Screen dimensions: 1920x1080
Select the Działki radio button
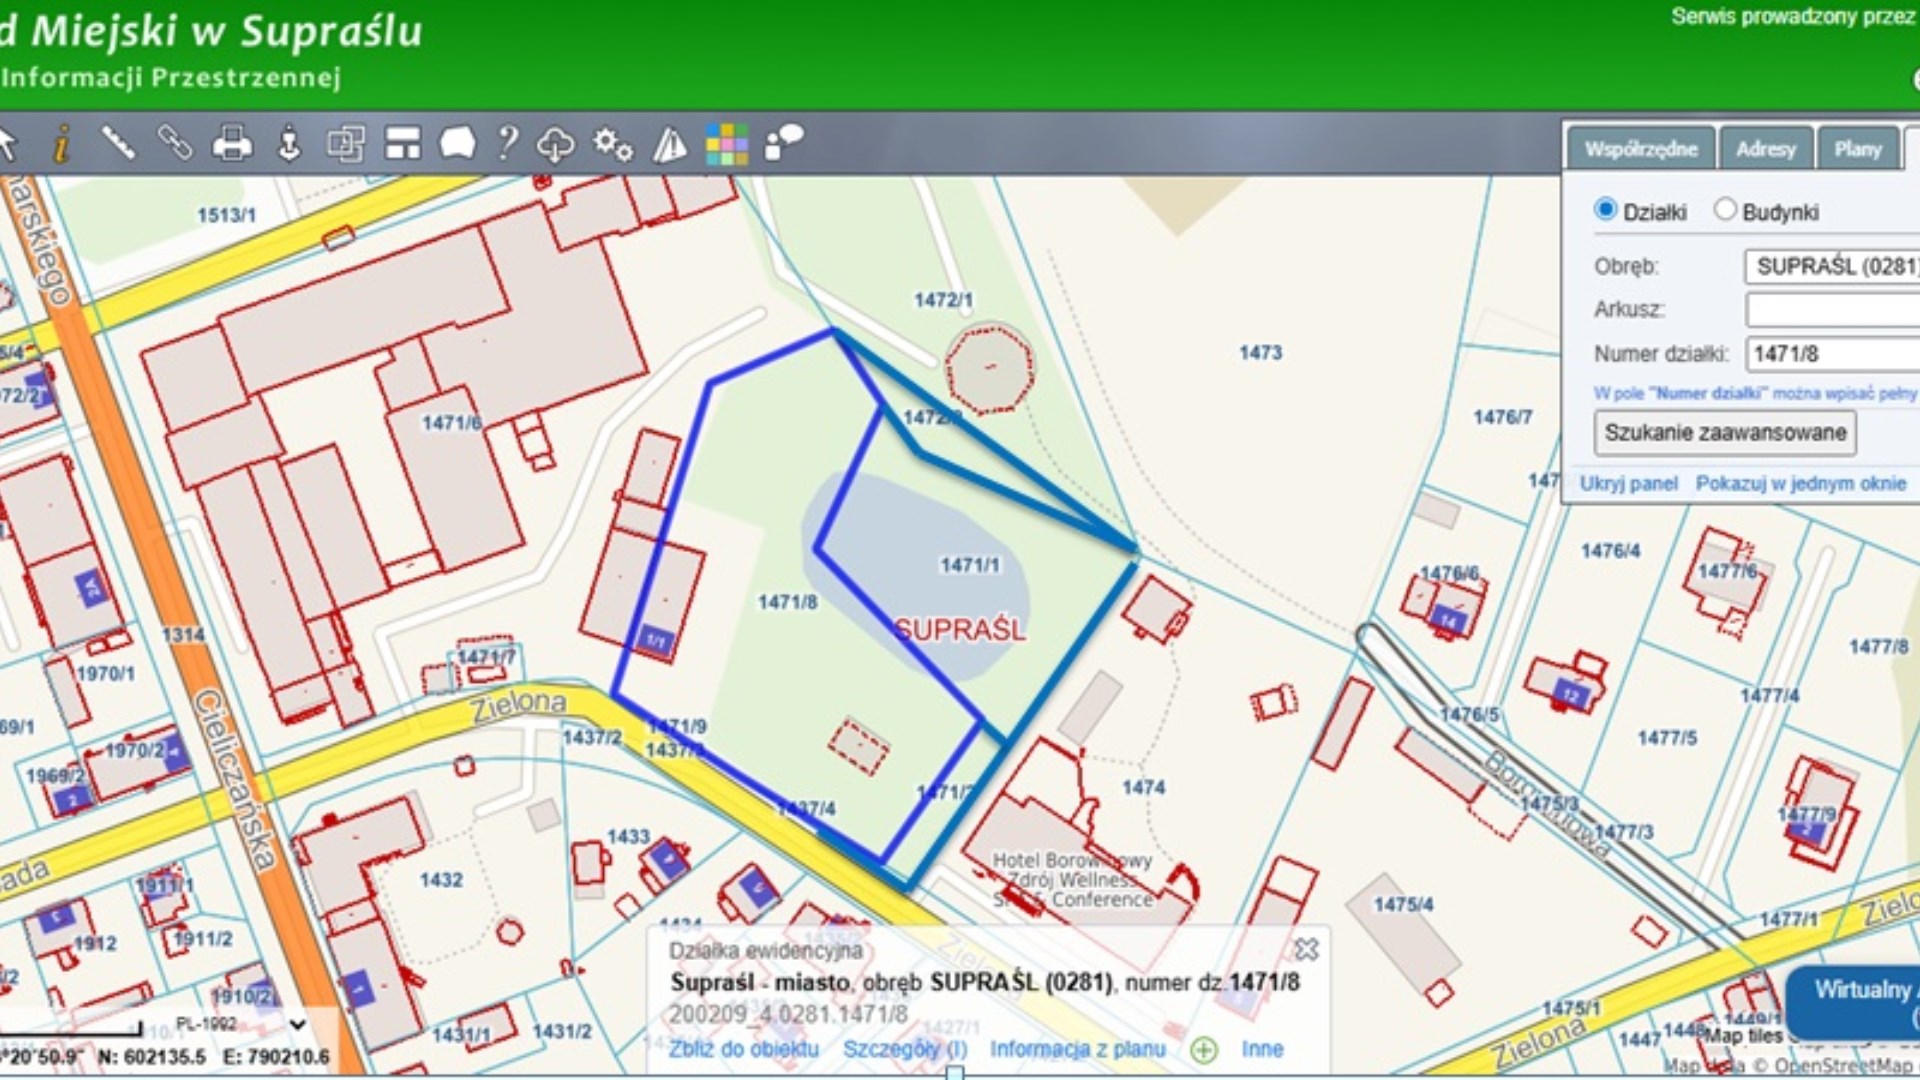pos(1606,210)
